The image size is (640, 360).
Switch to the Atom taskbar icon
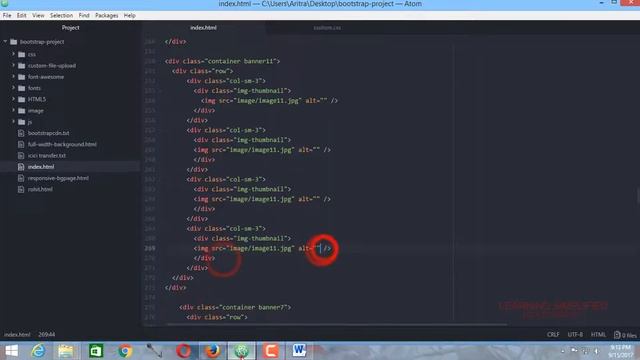tap(241, 351)
